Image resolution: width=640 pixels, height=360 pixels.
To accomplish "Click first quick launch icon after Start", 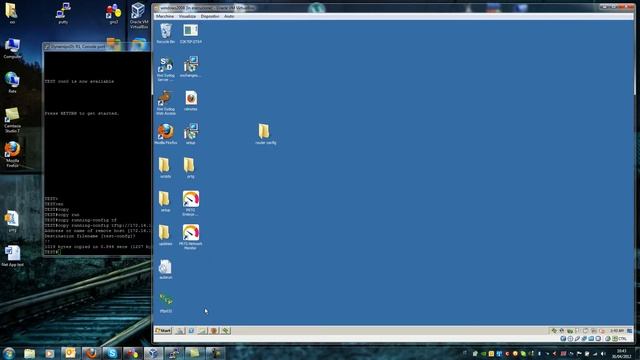I will [180, 331].
